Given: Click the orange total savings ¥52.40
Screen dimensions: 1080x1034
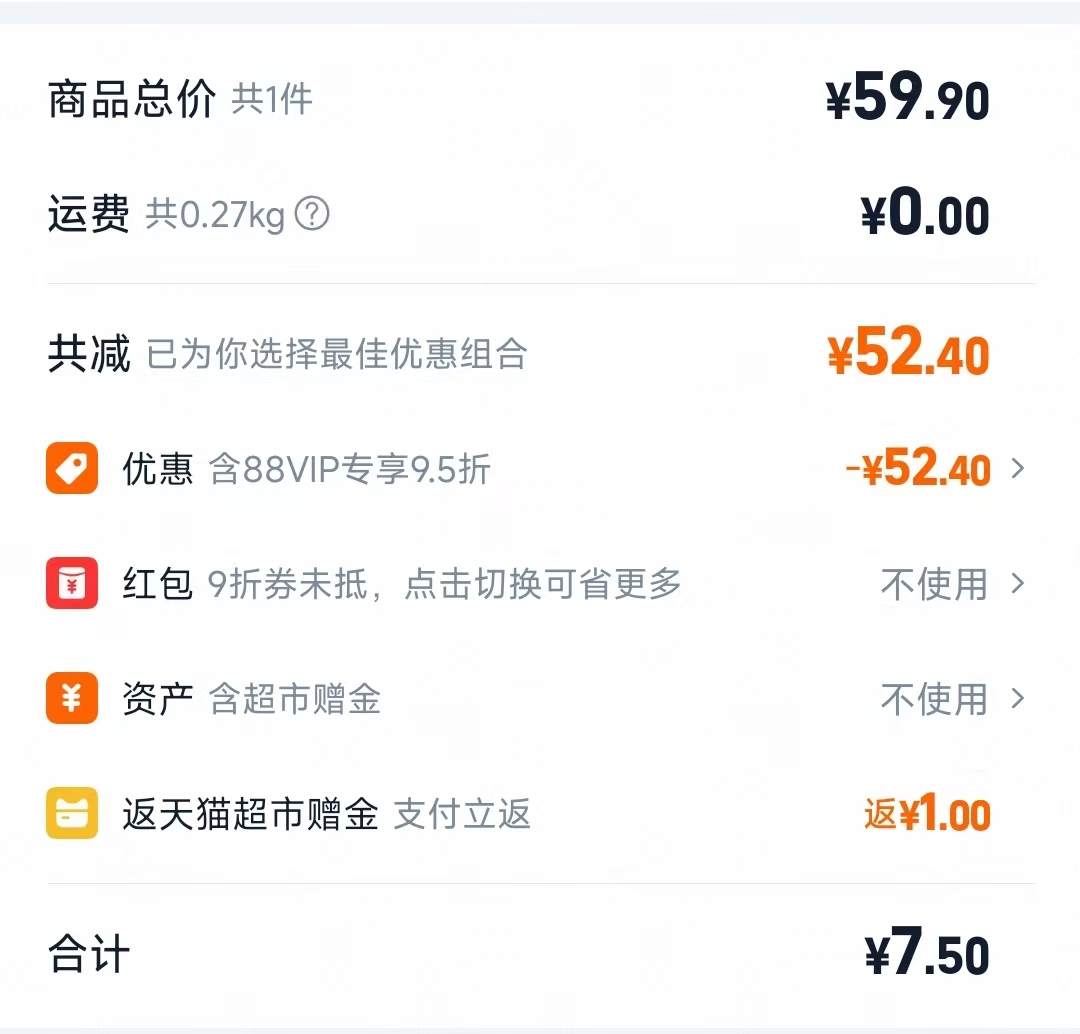Looking at the screenshot, I should pos(908,353).
